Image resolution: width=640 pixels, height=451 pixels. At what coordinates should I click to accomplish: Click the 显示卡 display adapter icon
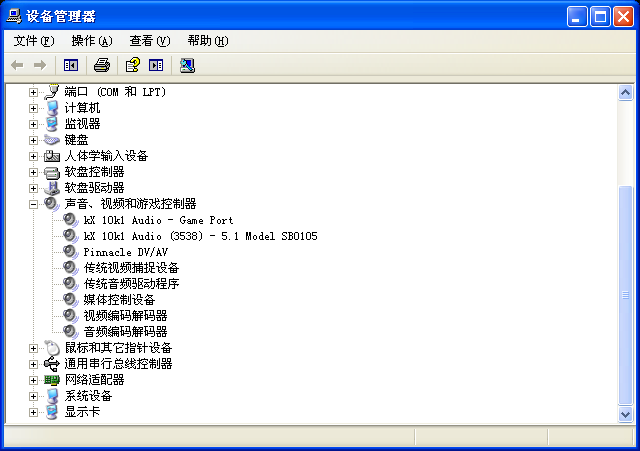tap(52, 412)
